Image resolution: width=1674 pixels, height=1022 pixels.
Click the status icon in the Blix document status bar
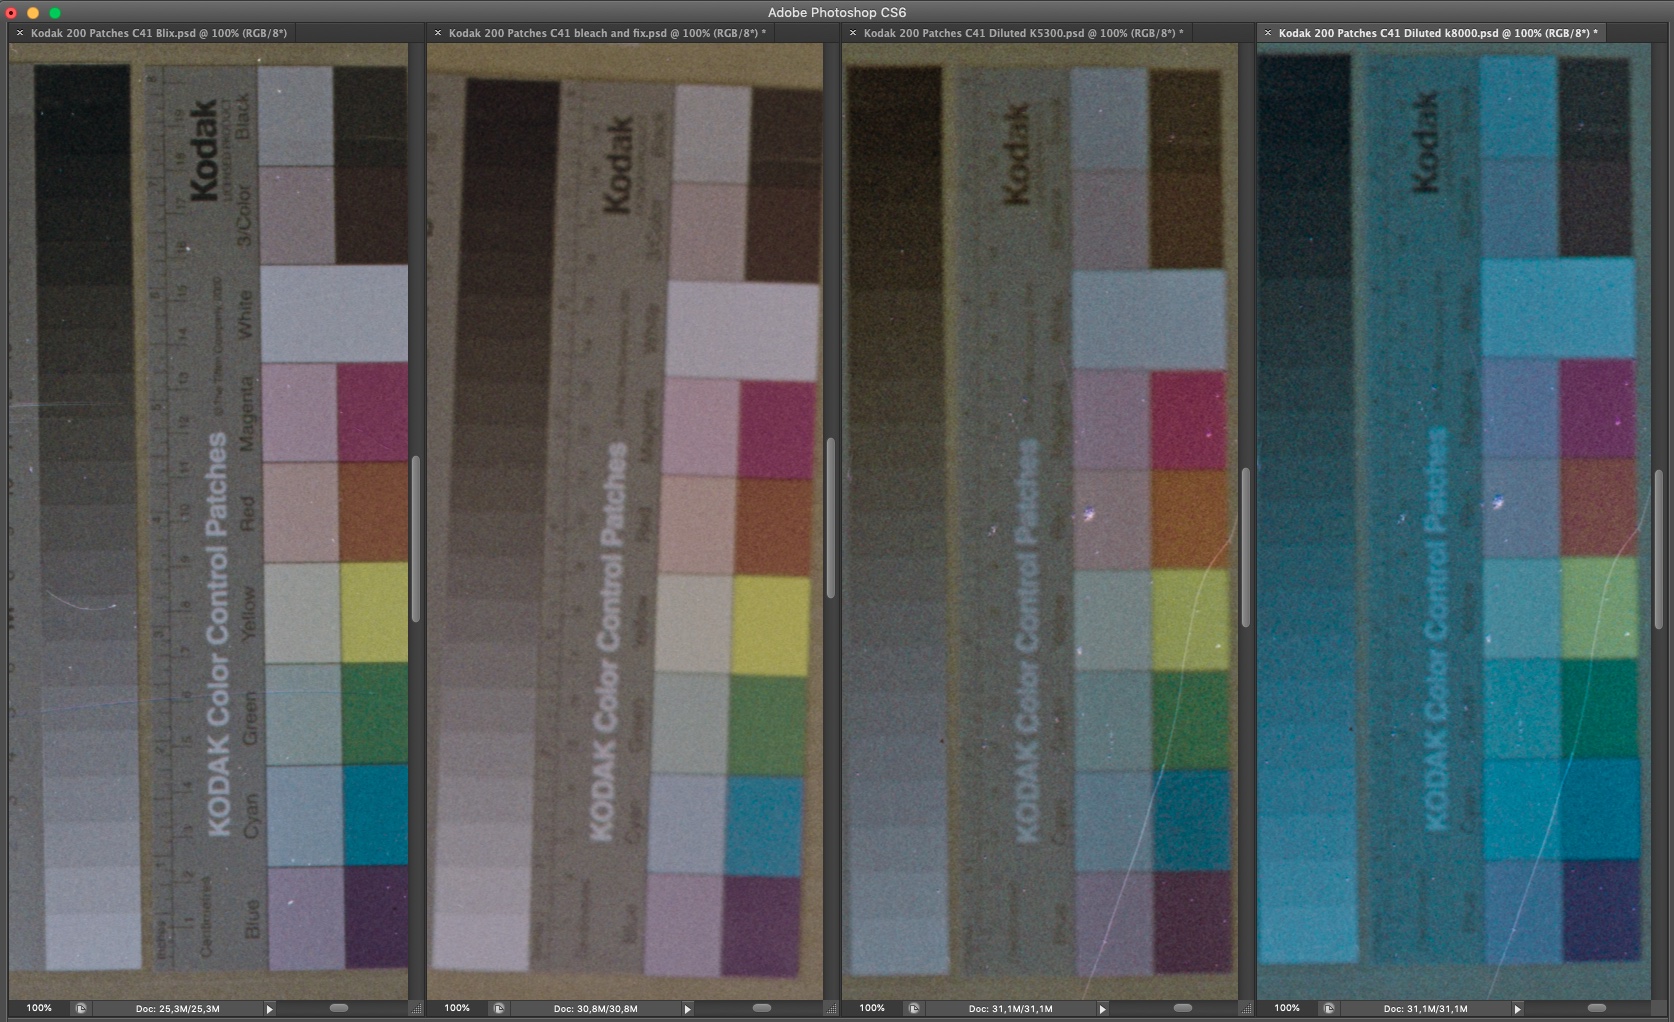point(81,1009)
